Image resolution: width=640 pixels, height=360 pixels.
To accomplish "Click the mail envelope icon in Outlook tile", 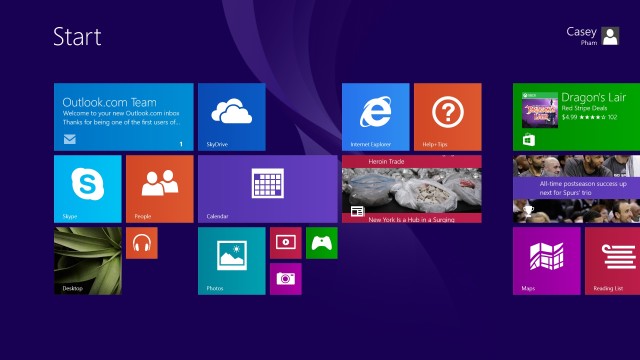I will (x=69, y=139).
